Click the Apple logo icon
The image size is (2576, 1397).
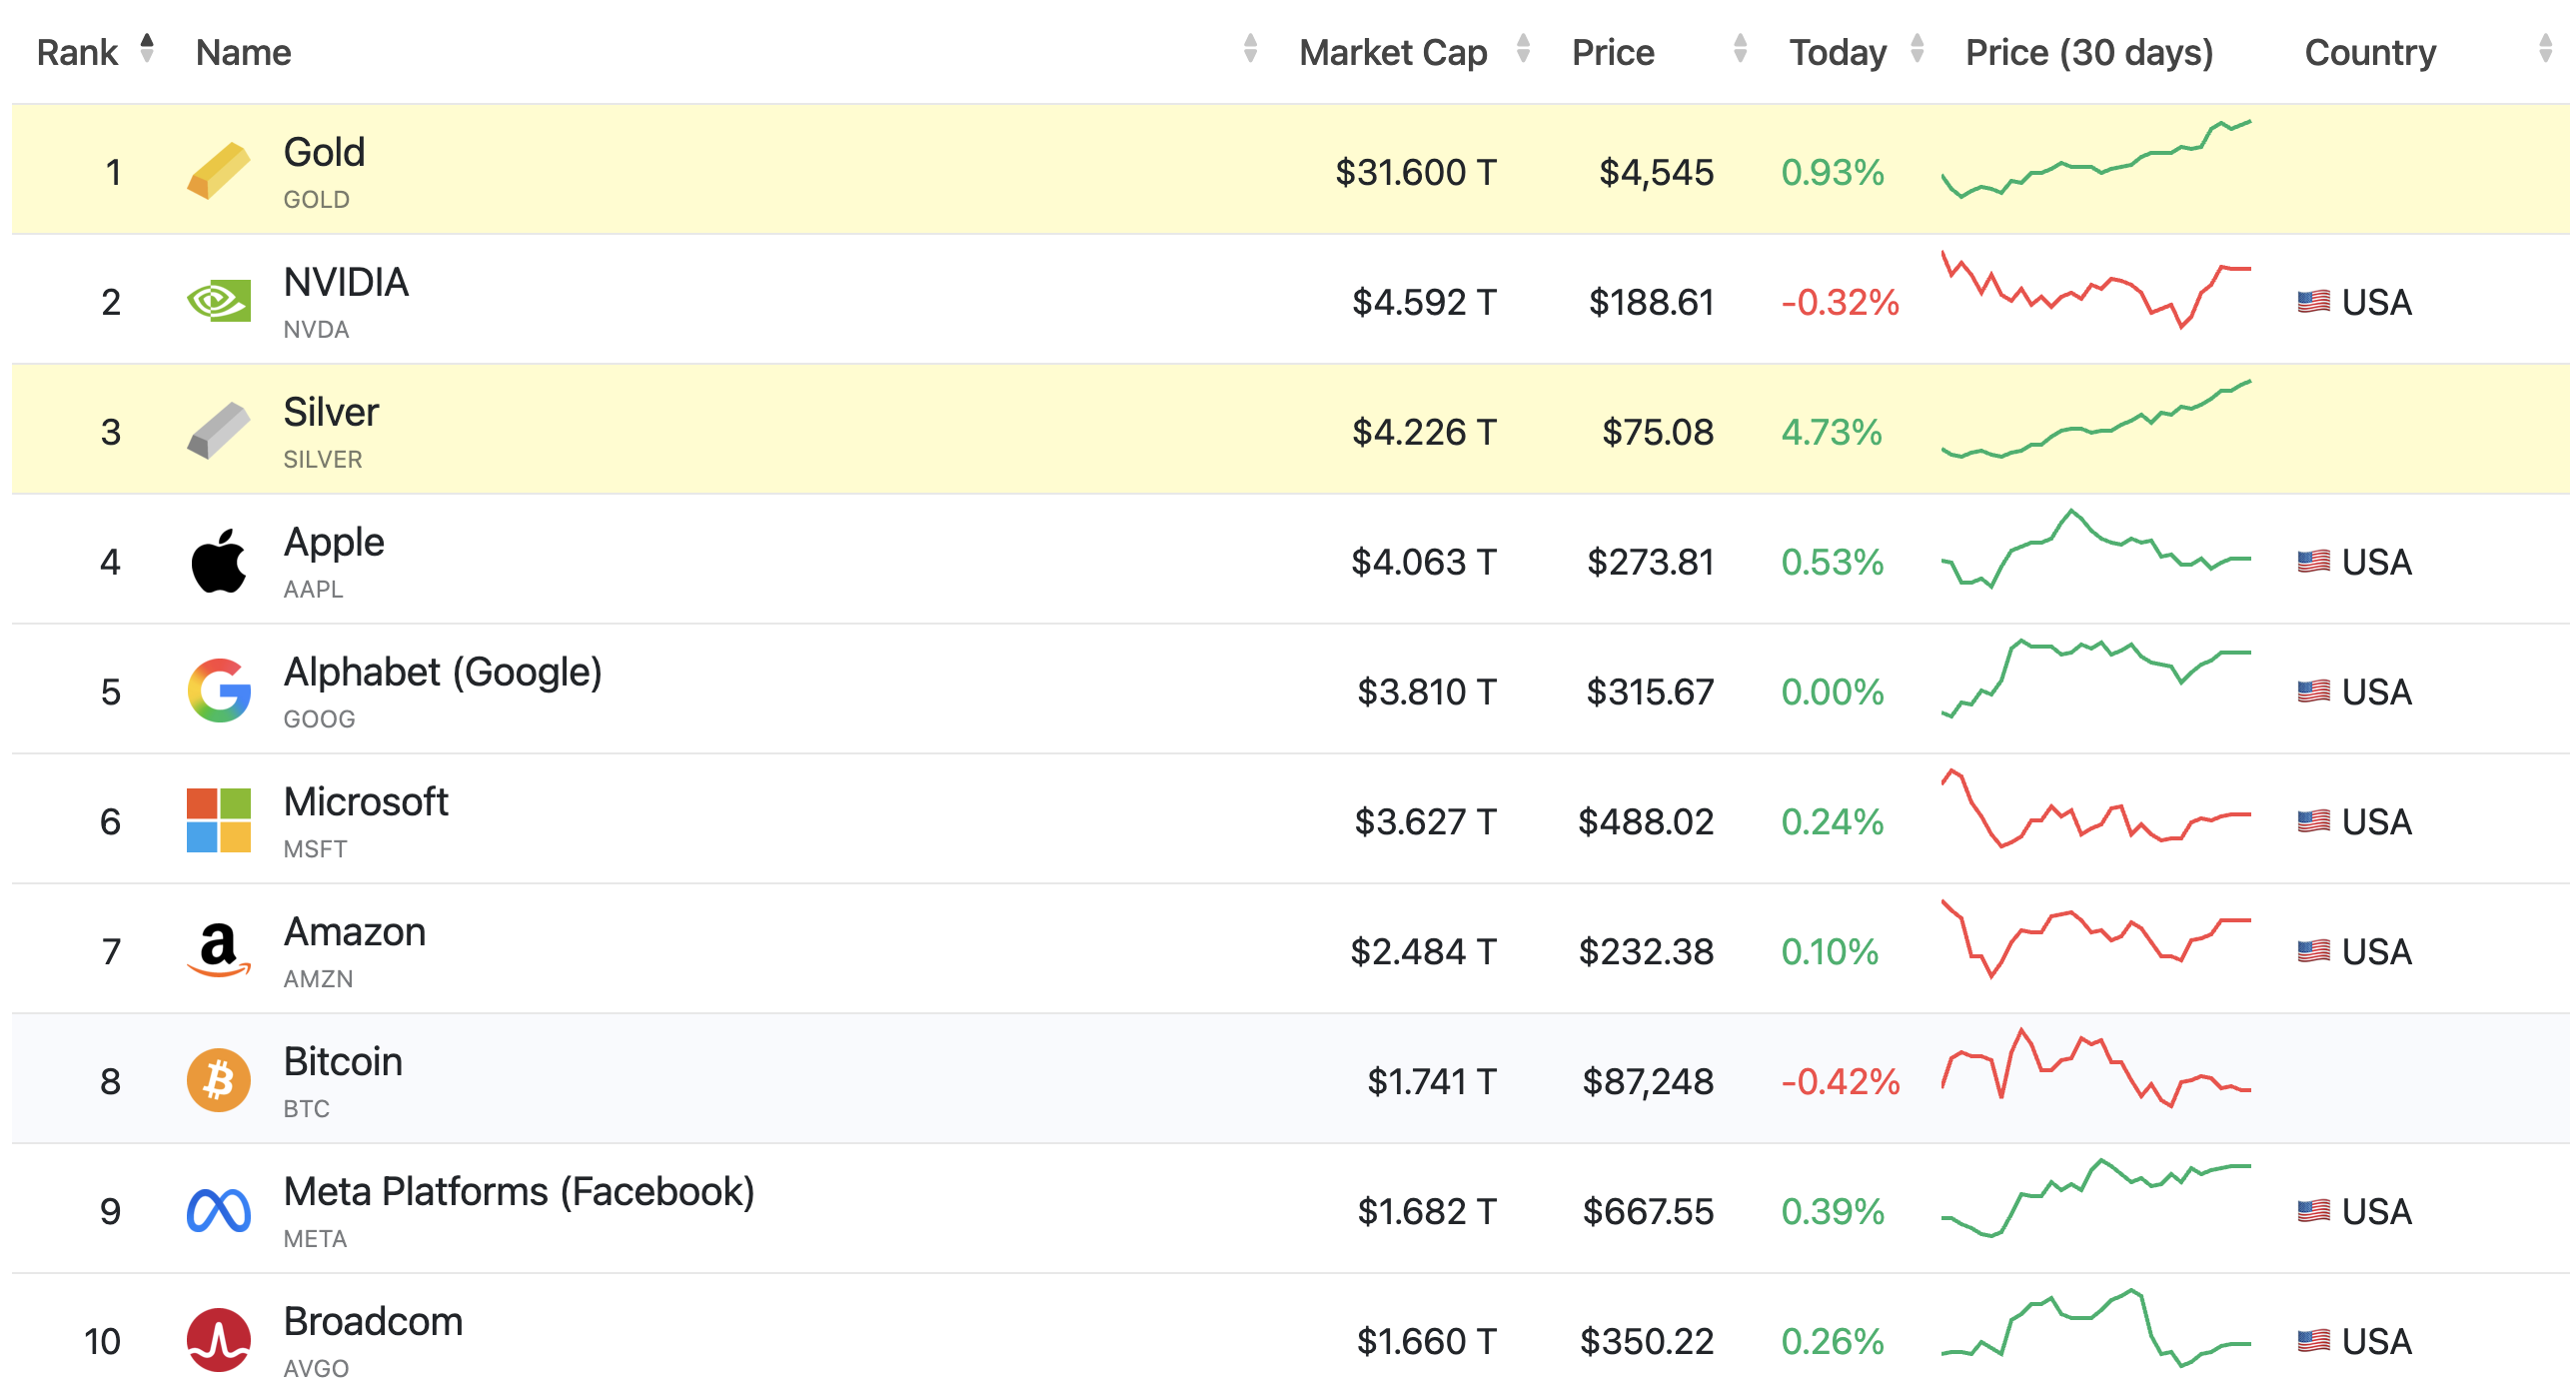pos(218,561)
